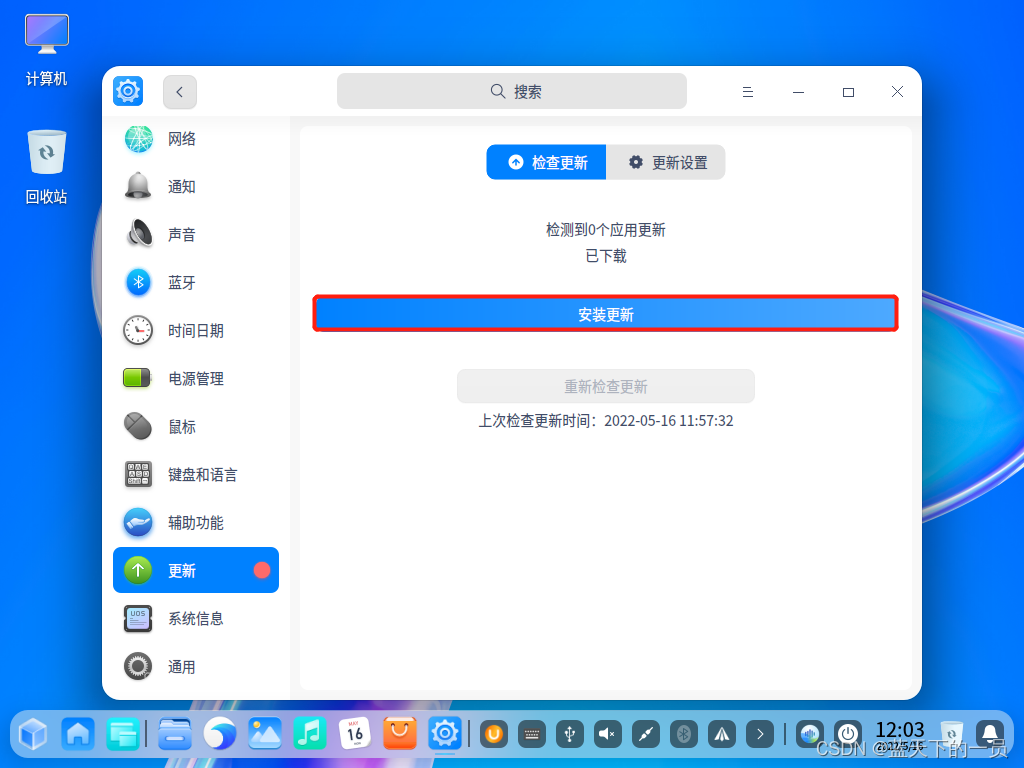This screenshot has width=1024, height=768.
Task: Show desktop with the home dock icon
Action: pyautogui.click(x=78, y=734)
